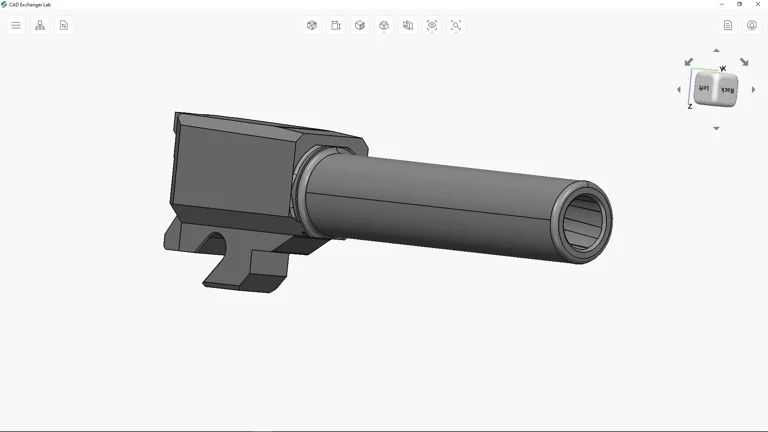The height and width of the screenshot is (432, 768).
Task: Open the model structure tree panel
Action: [x=40, y=25]
